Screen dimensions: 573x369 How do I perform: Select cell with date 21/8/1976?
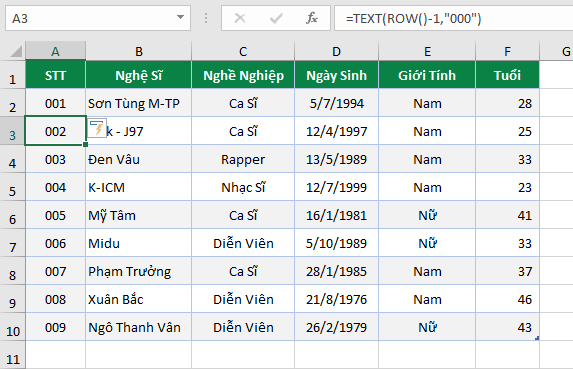point(337,299)
